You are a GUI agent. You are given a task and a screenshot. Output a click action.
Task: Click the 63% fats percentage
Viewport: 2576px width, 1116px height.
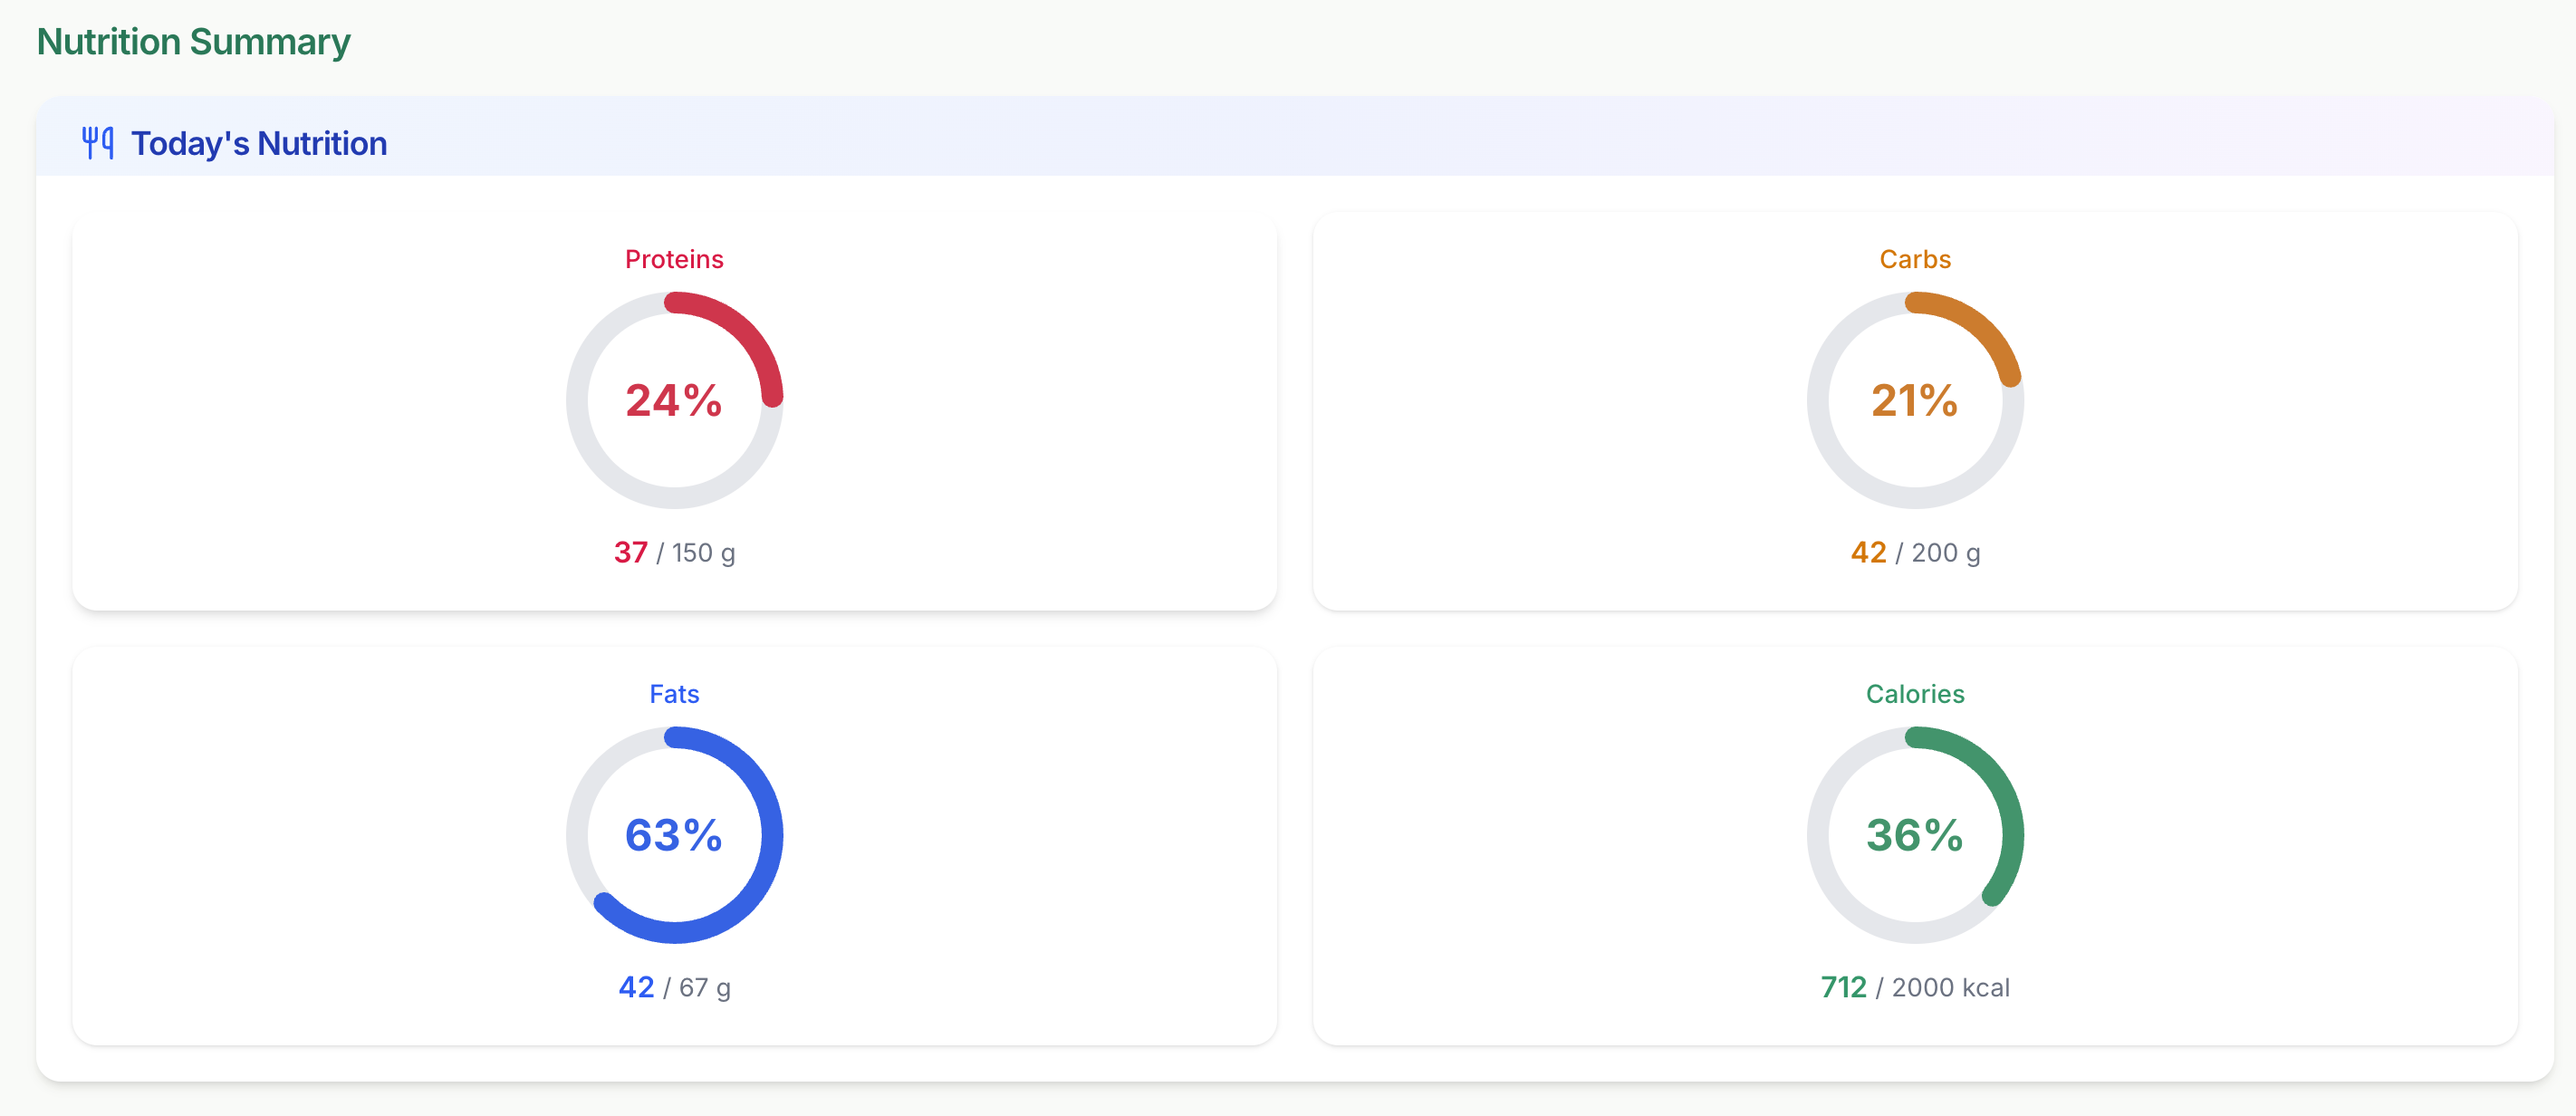(674, 835)
